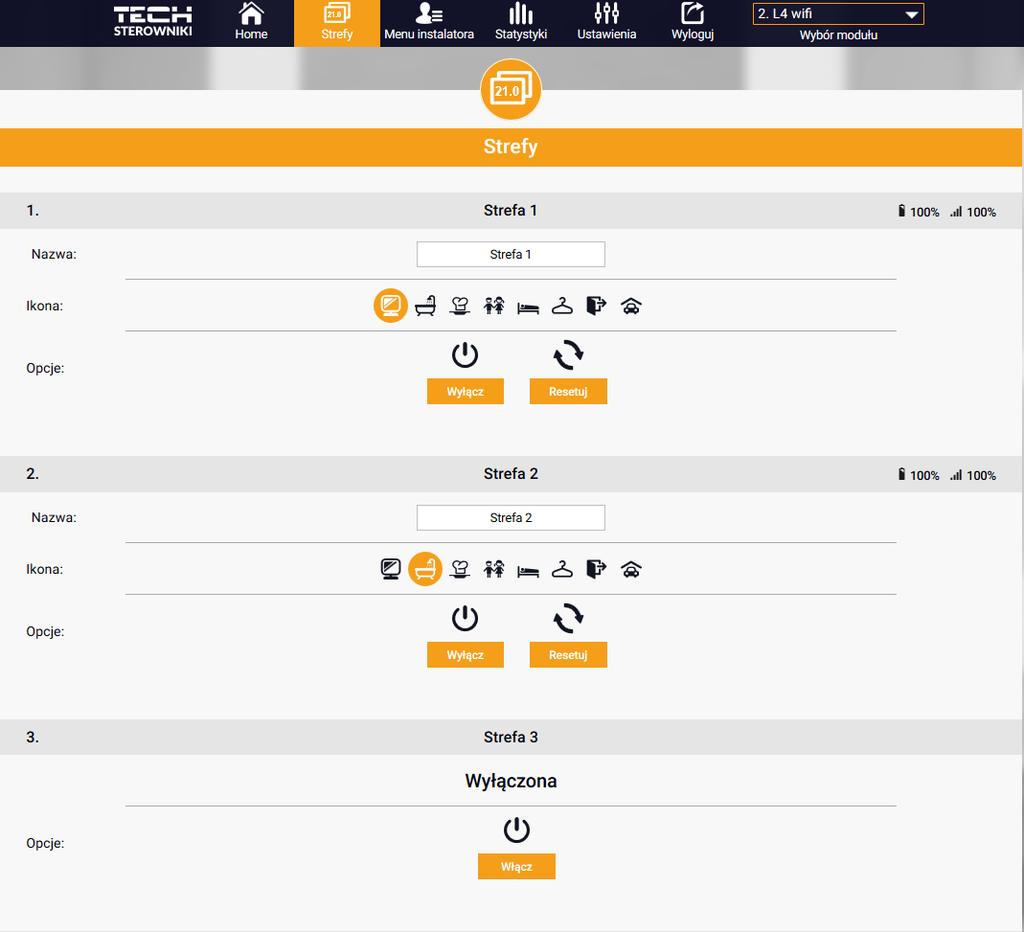
Task: Click the reset arrows icon in Strefa 1
Action: [568, 355]
